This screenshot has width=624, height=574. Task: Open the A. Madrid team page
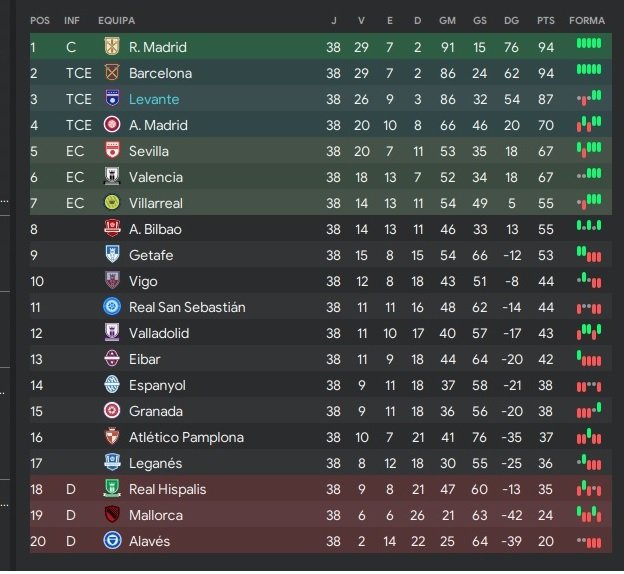coord(158,125)
